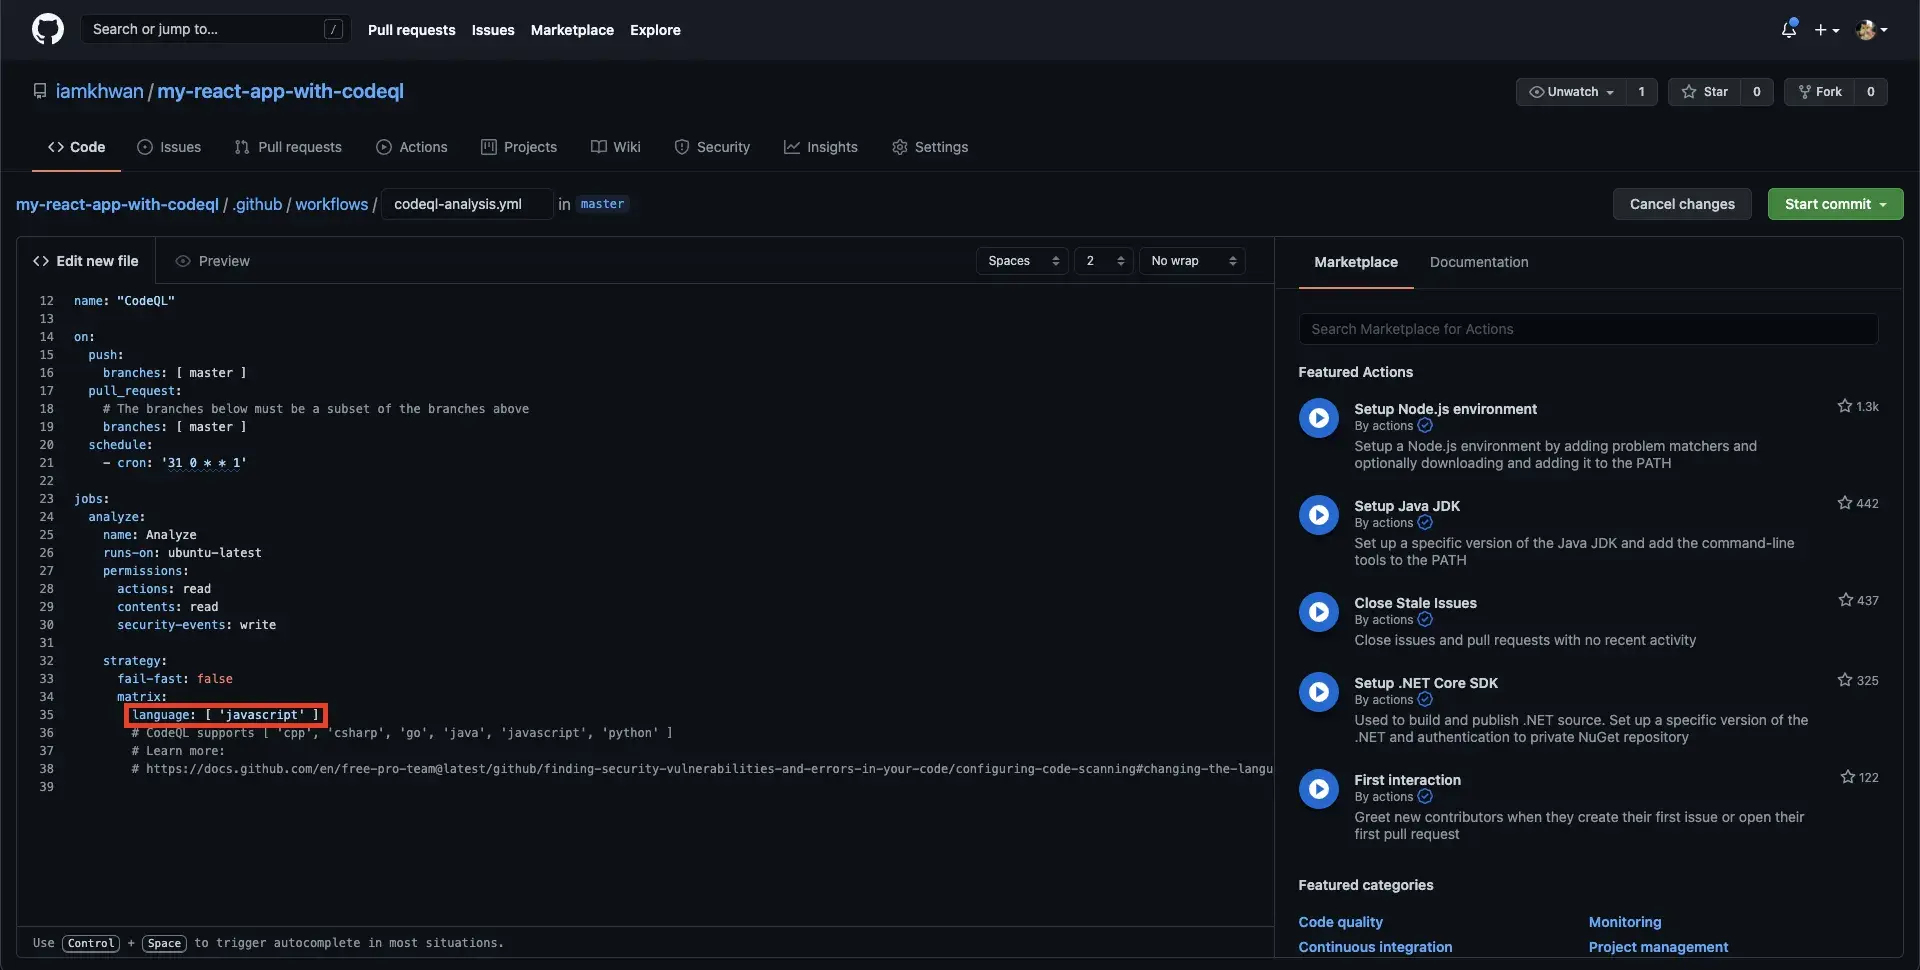The height and width of the screenshot is (970, 1920).
Task: Click the watcher count 1 button
Action: pyautogui.click(x=1641, y=91)
